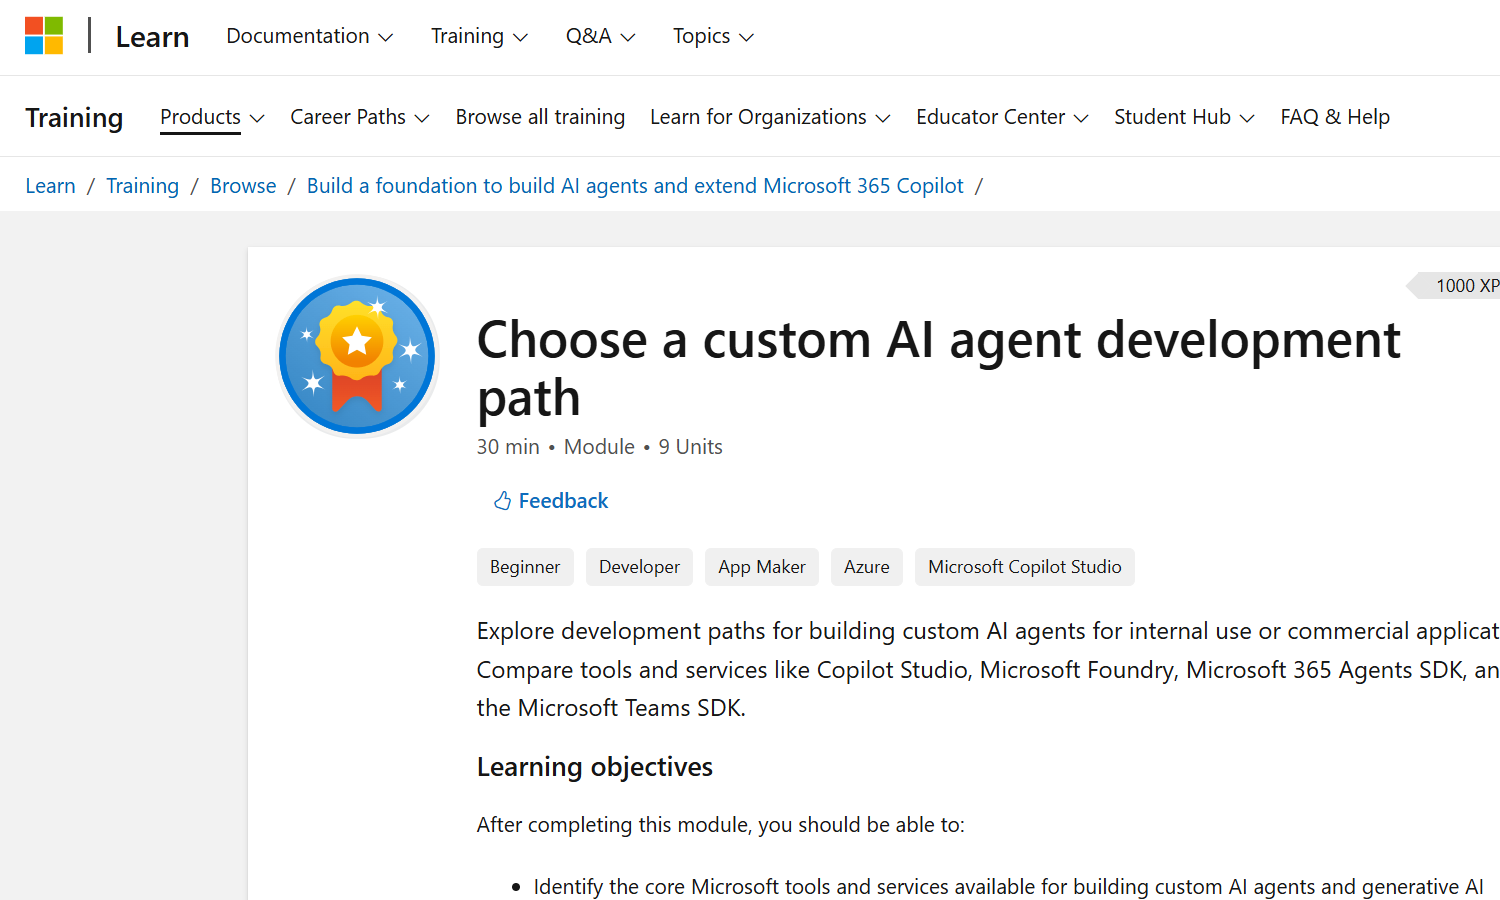1500x900 pixels.
Task: Click the Learn breadcrumb link
Action: pos(50,186)
